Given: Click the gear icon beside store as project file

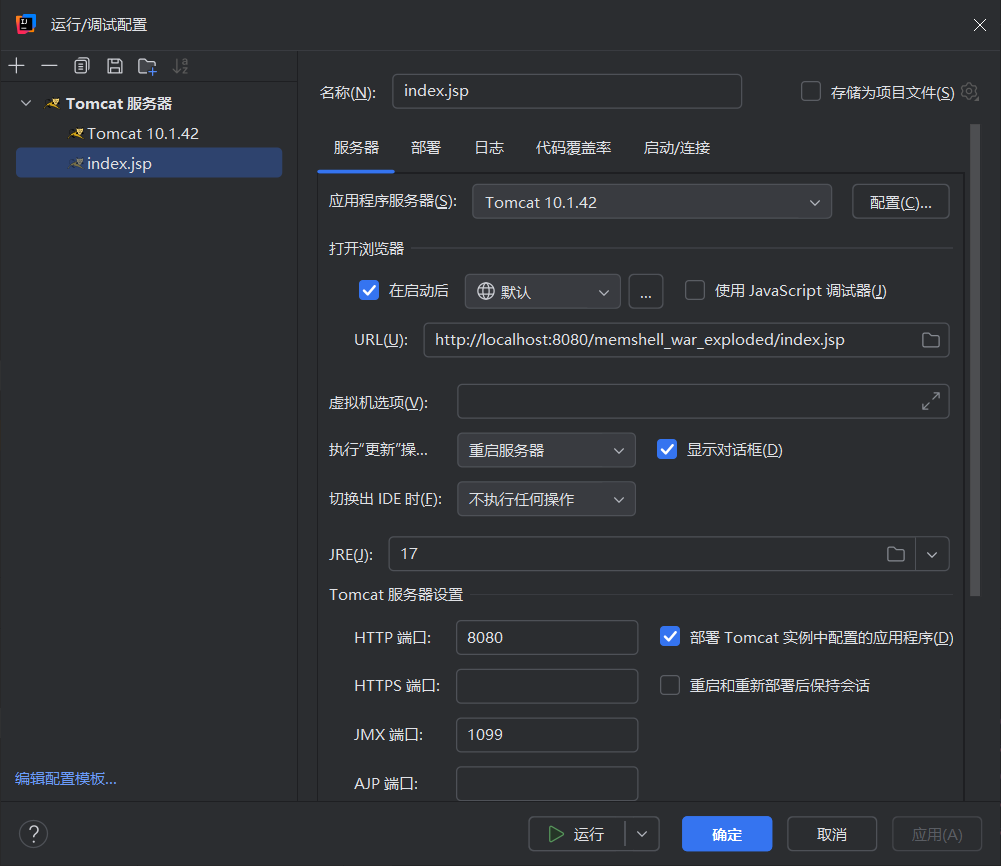Looking at the screenshot, I should point(969,92).
